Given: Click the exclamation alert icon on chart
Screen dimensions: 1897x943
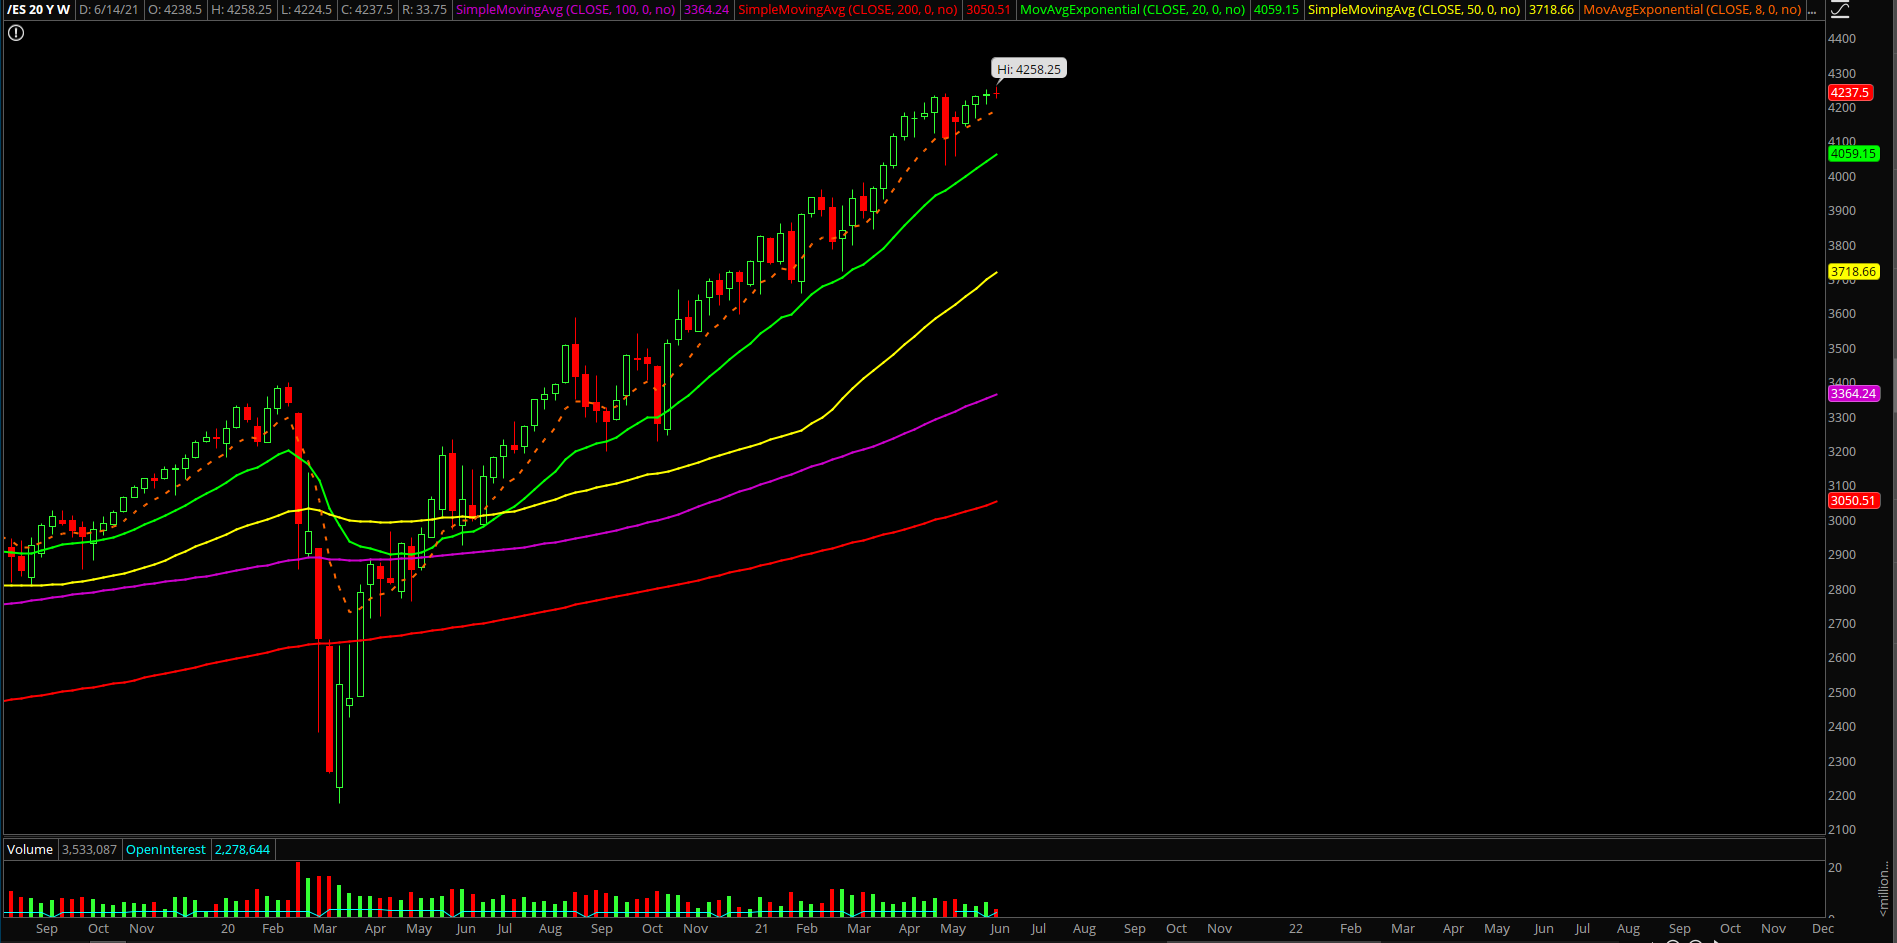Looking at the screenshot, I should click(x=16, y=33).
